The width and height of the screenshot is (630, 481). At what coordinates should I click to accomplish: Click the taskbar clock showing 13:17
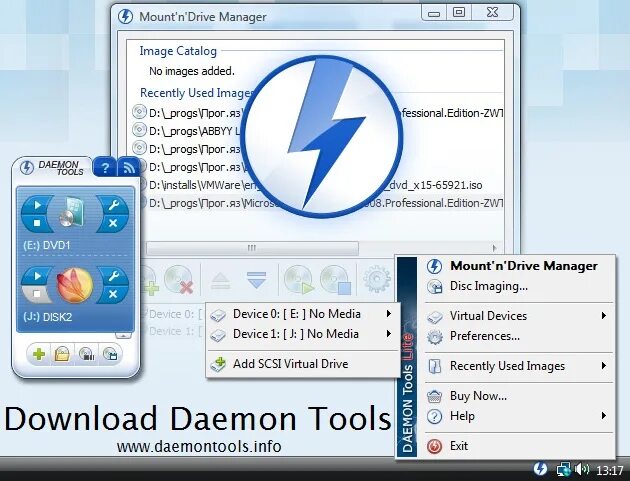[610, 470]
